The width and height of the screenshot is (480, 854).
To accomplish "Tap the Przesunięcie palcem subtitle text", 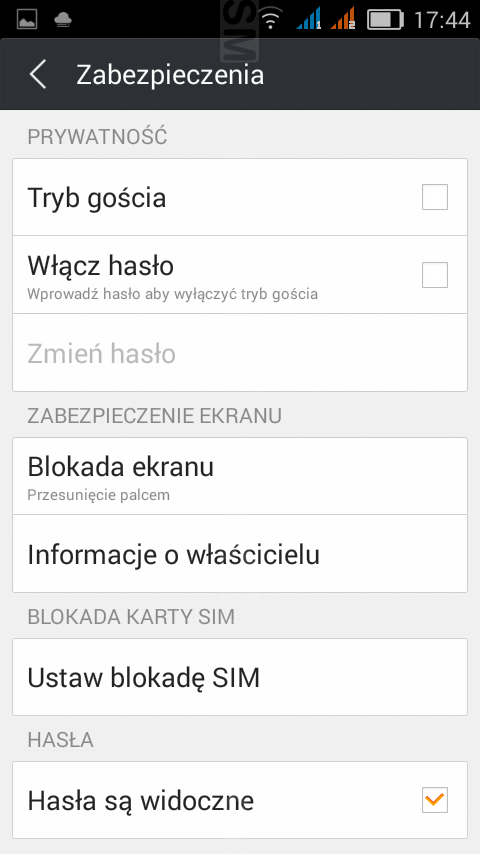I will click(x=99, y=495).
